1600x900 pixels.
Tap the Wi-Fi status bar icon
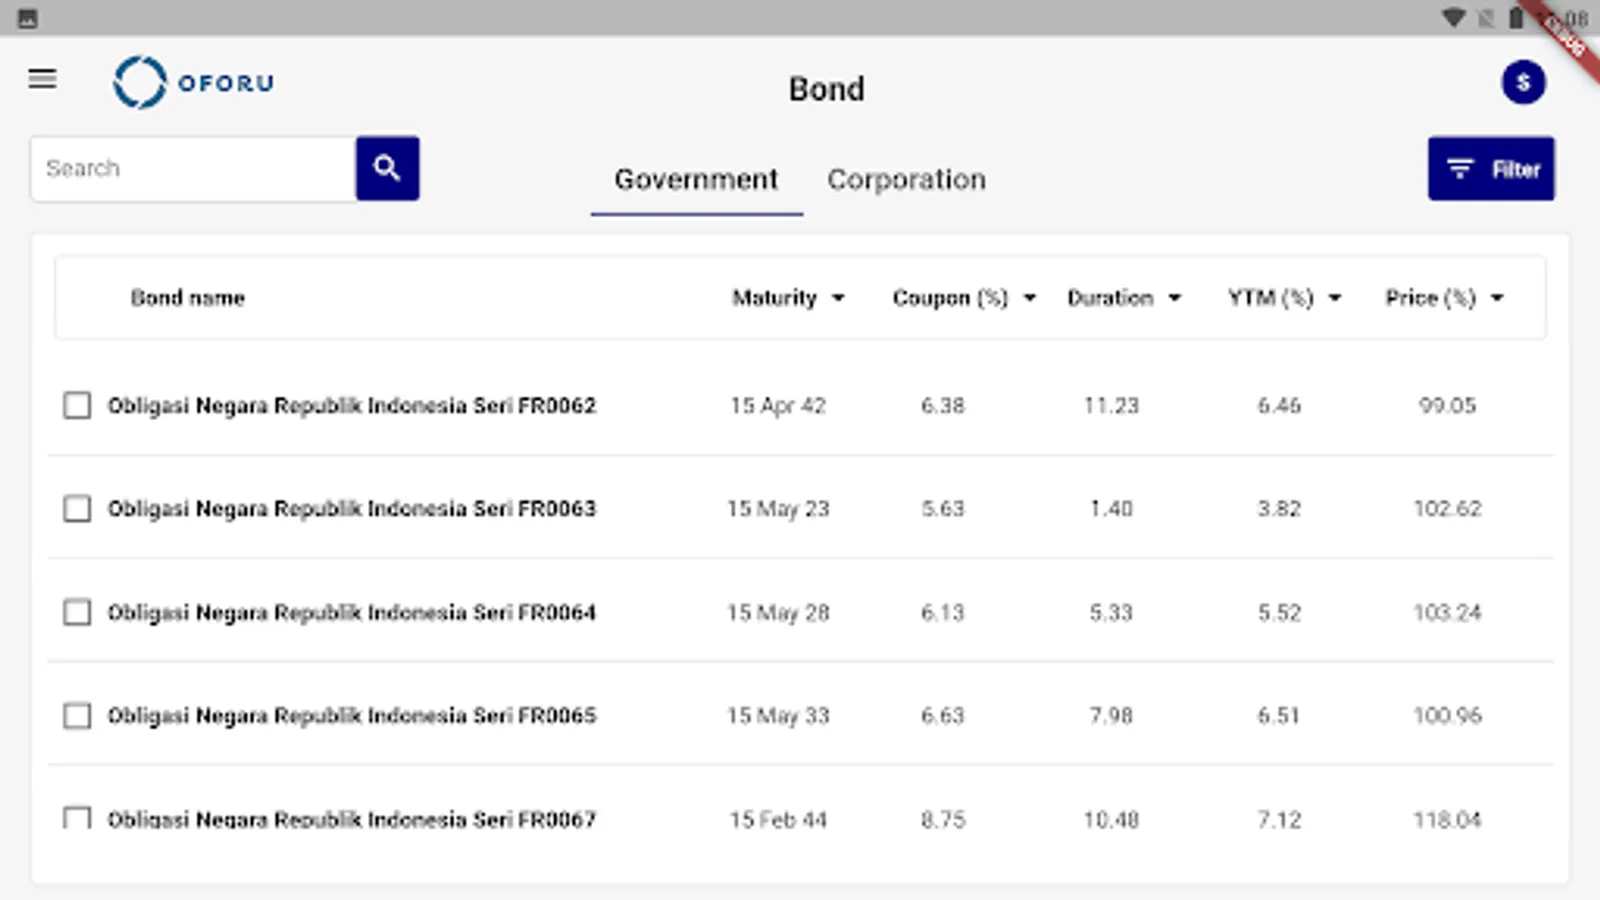(x=1453, y=18)
